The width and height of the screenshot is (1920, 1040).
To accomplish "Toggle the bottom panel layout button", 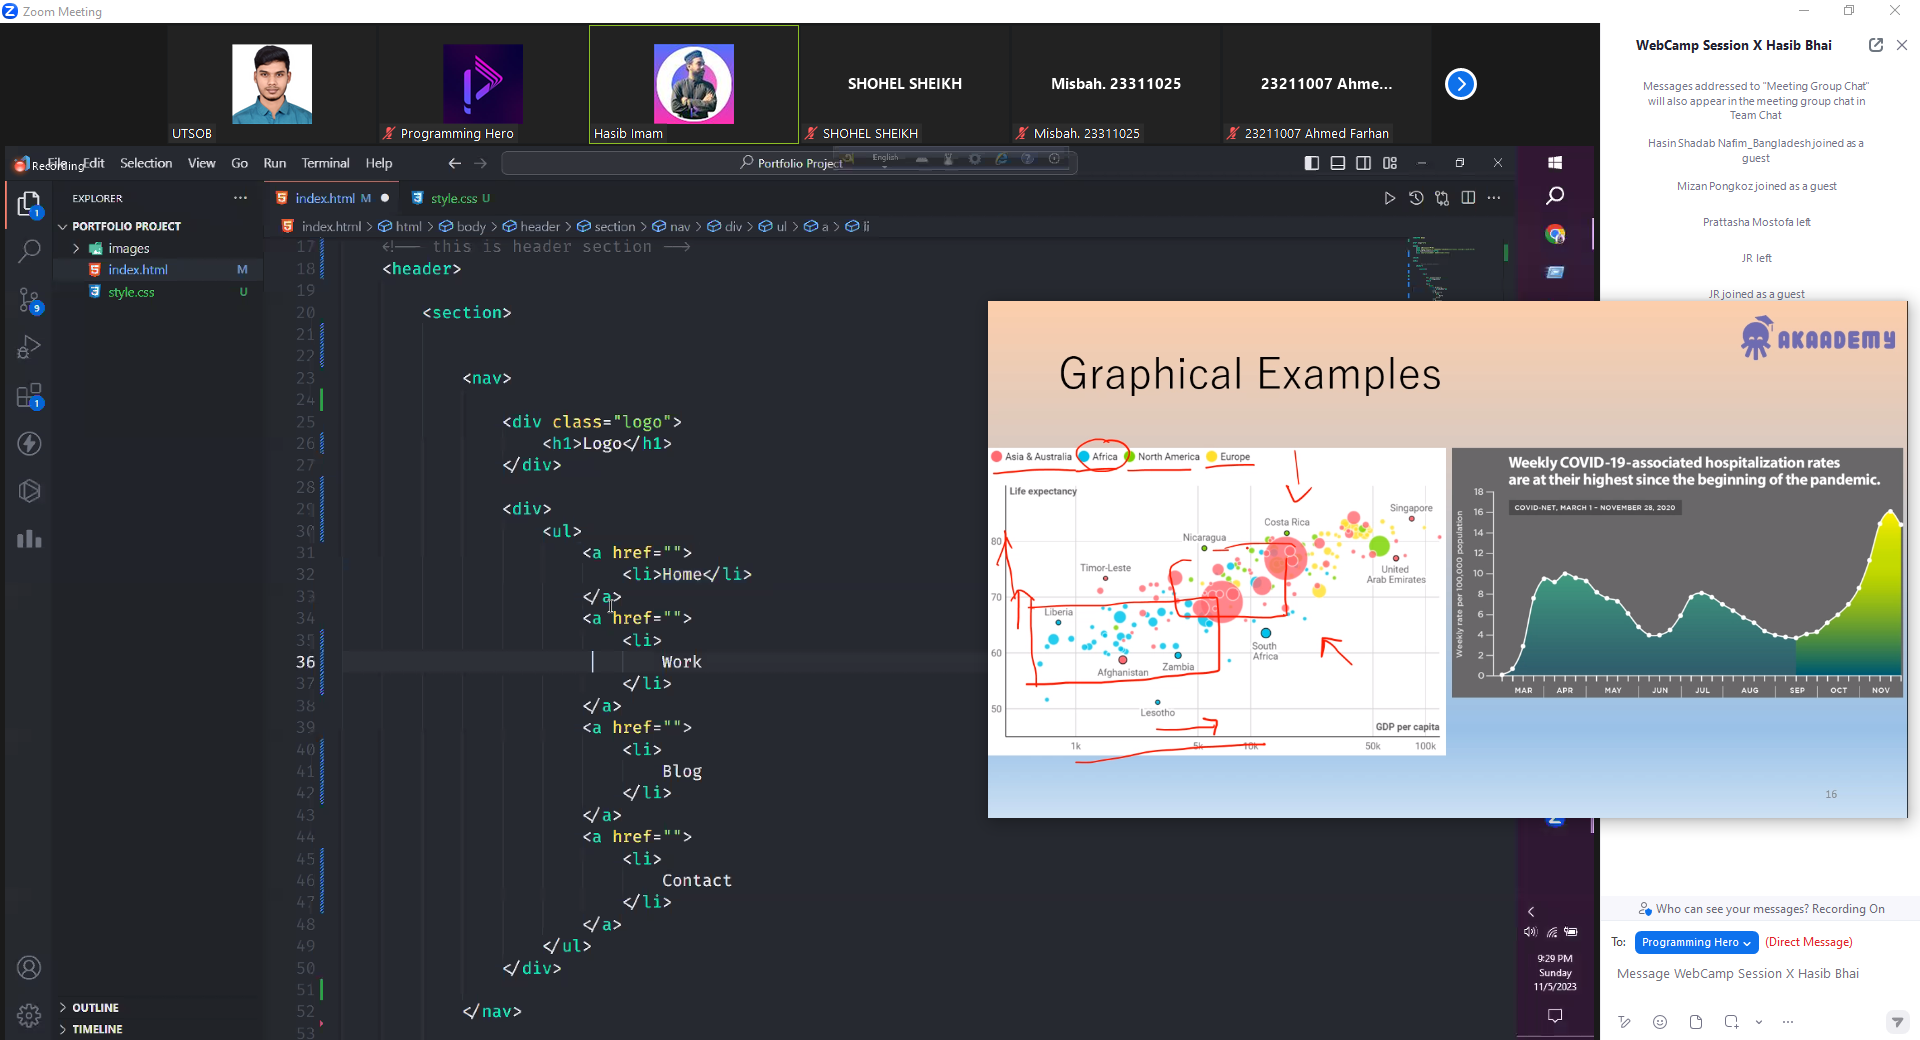I will point(1338,163).
